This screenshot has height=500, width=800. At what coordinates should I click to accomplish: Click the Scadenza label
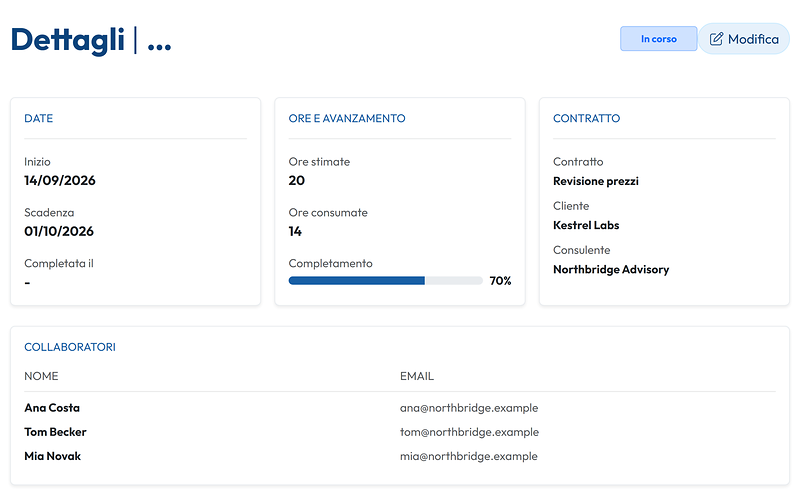tap(49, 212)
